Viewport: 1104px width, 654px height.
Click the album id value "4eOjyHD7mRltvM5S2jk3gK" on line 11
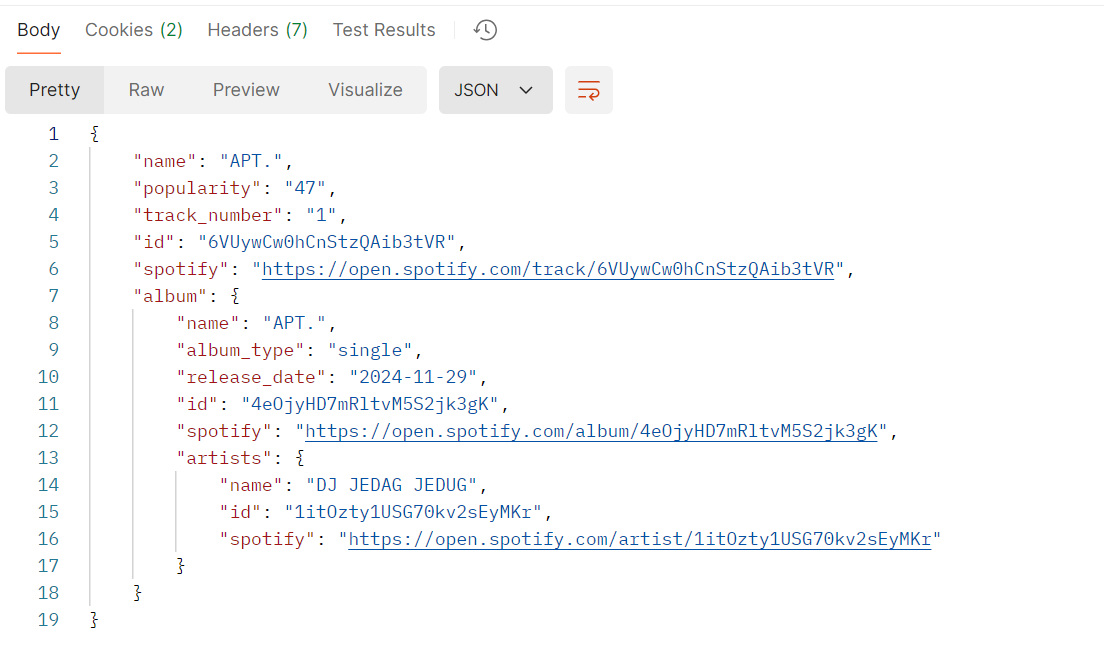pyautogui.click(x=370, y=404)
